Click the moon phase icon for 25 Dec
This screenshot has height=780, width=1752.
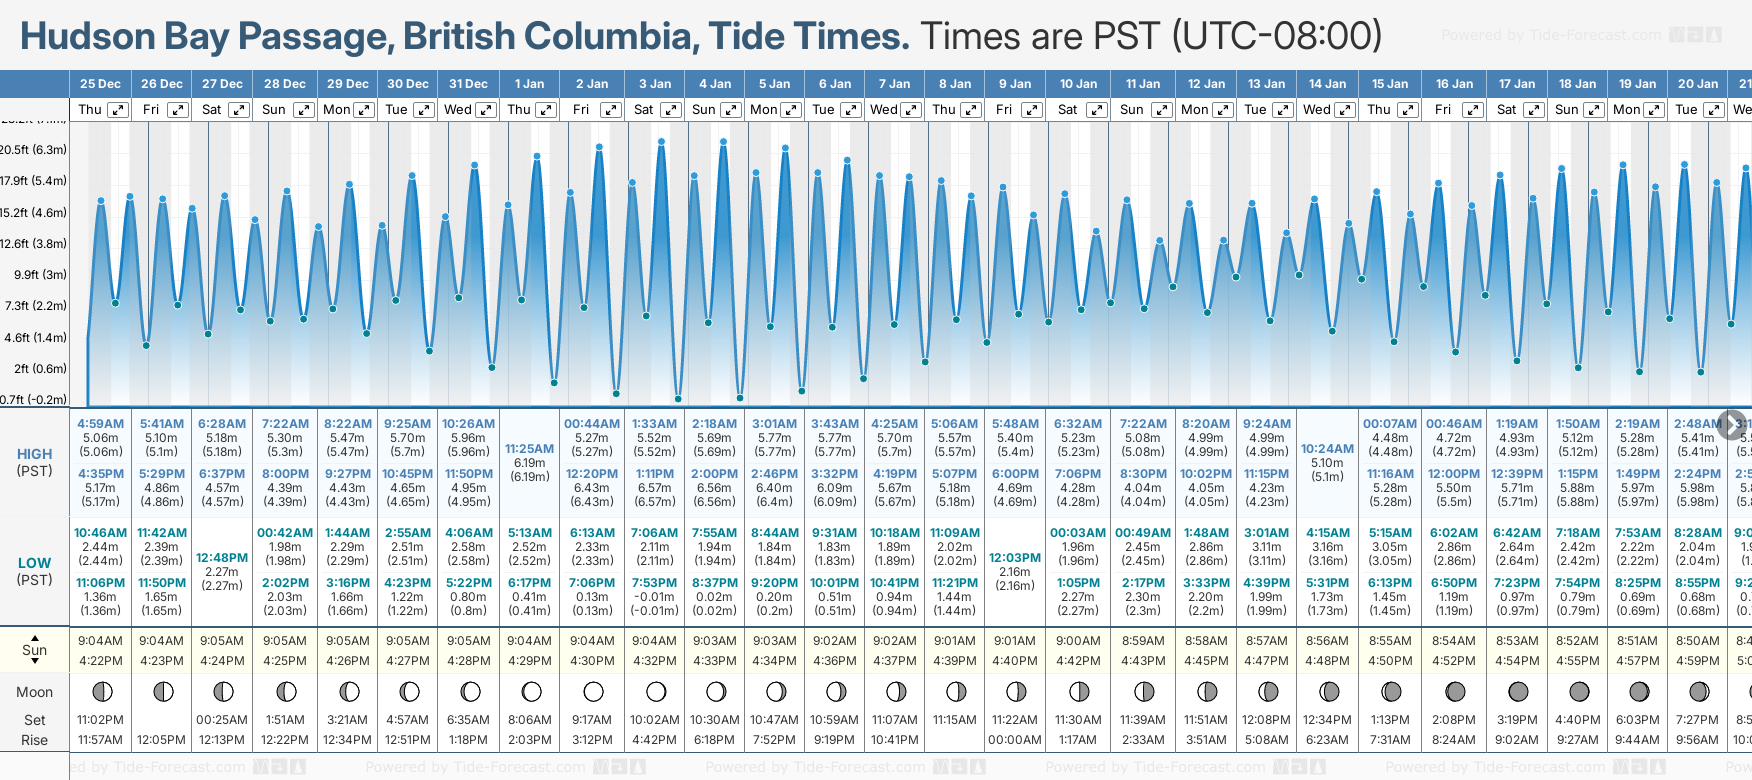[x=101, y=691]
